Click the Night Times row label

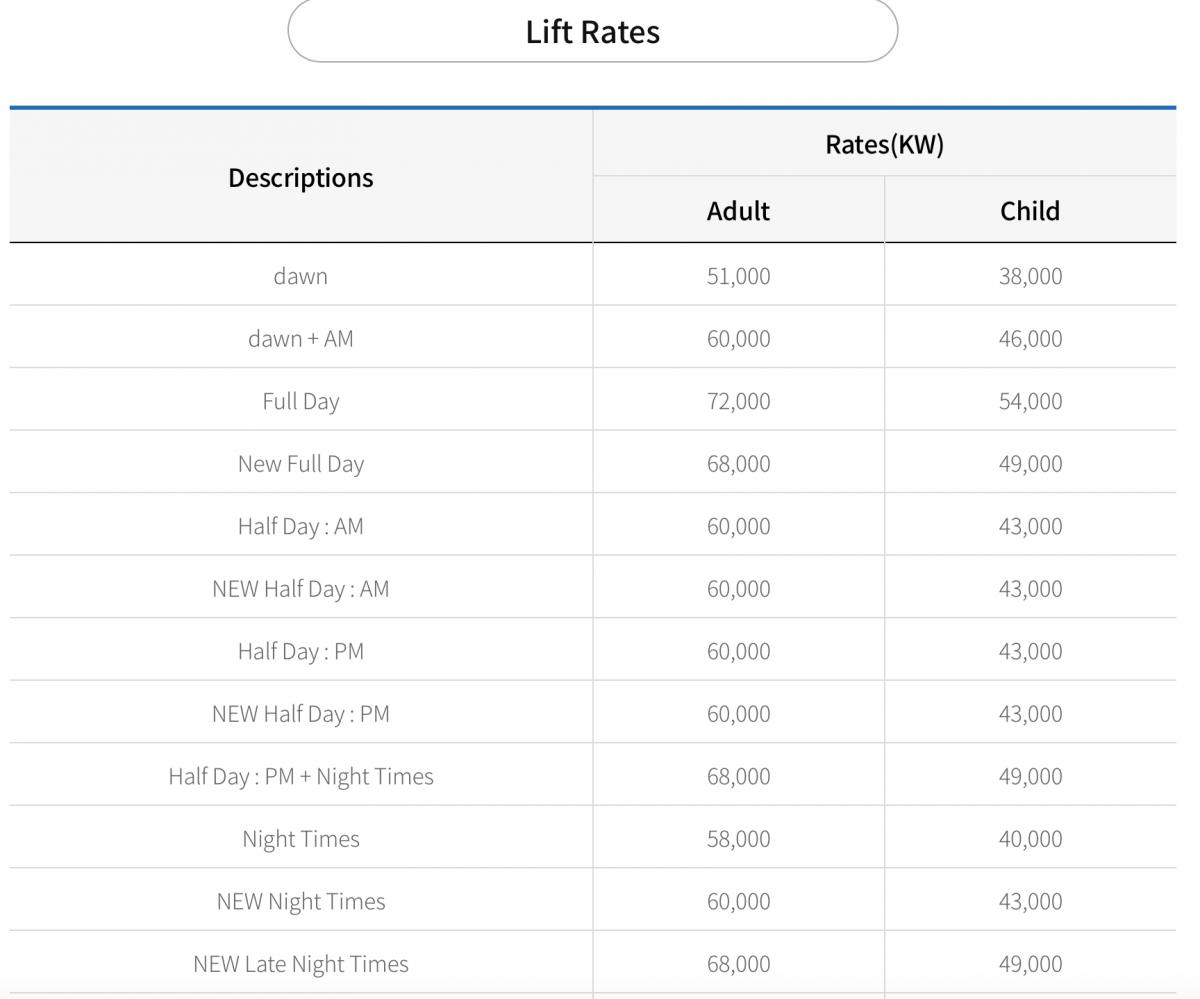300,839
